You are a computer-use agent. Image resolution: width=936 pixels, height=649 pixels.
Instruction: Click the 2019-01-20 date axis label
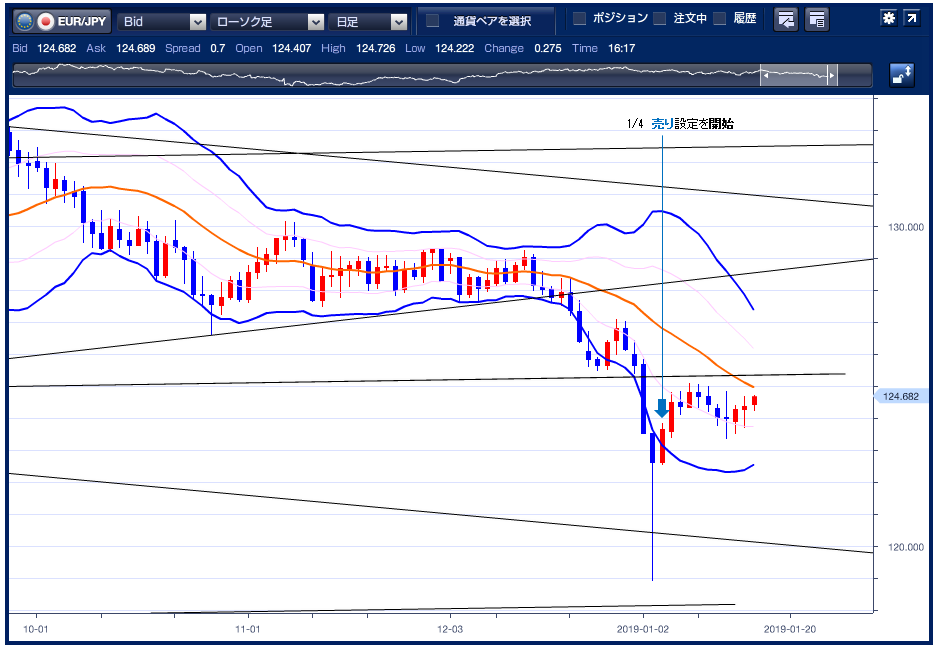point(790,629)
